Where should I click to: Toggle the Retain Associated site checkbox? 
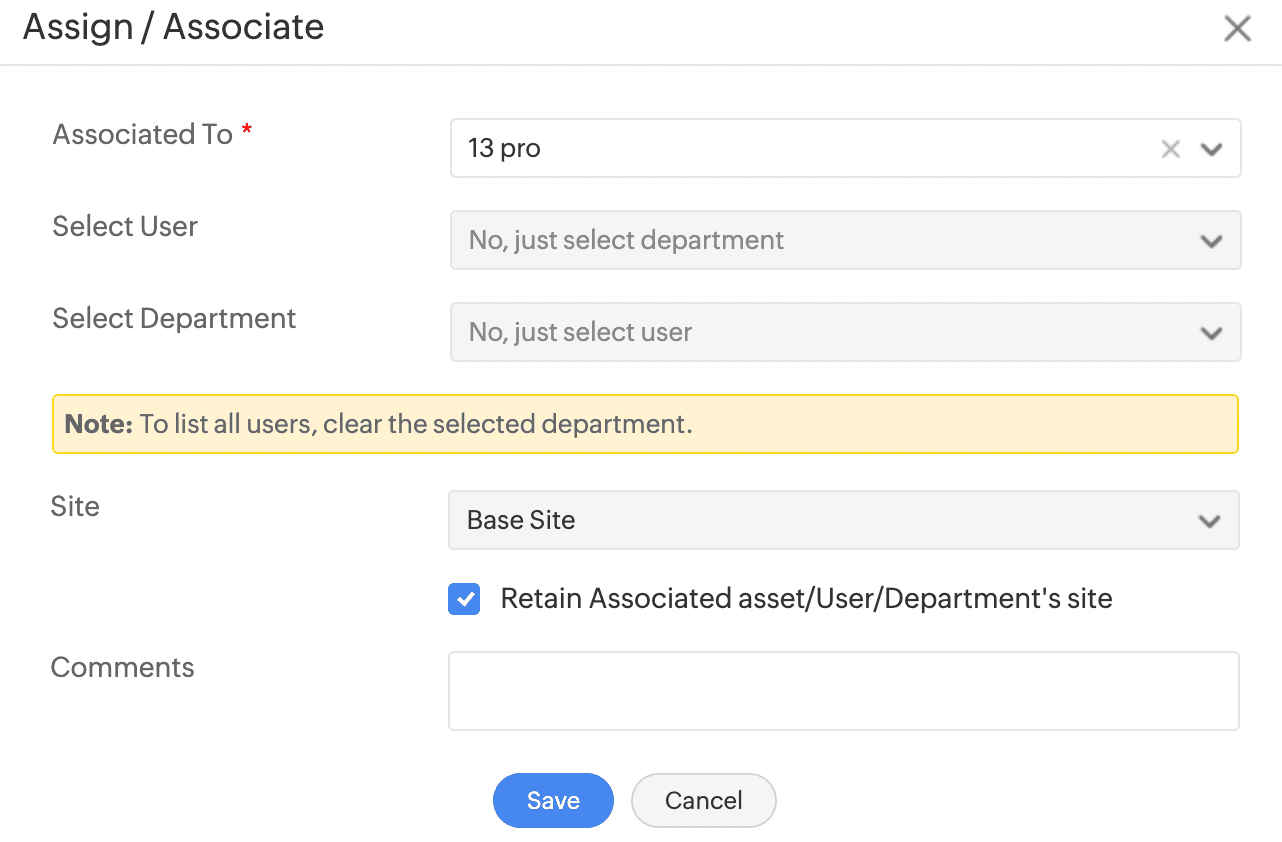464,599
